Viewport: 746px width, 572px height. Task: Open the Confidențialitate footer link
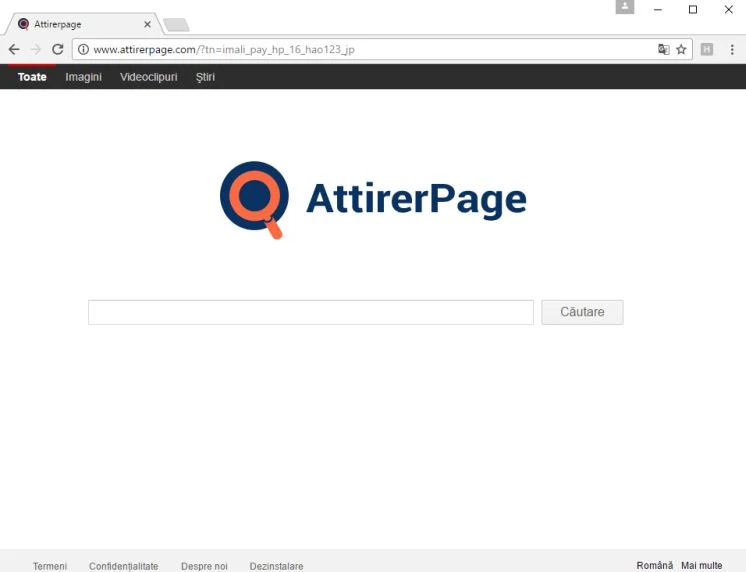124,566
